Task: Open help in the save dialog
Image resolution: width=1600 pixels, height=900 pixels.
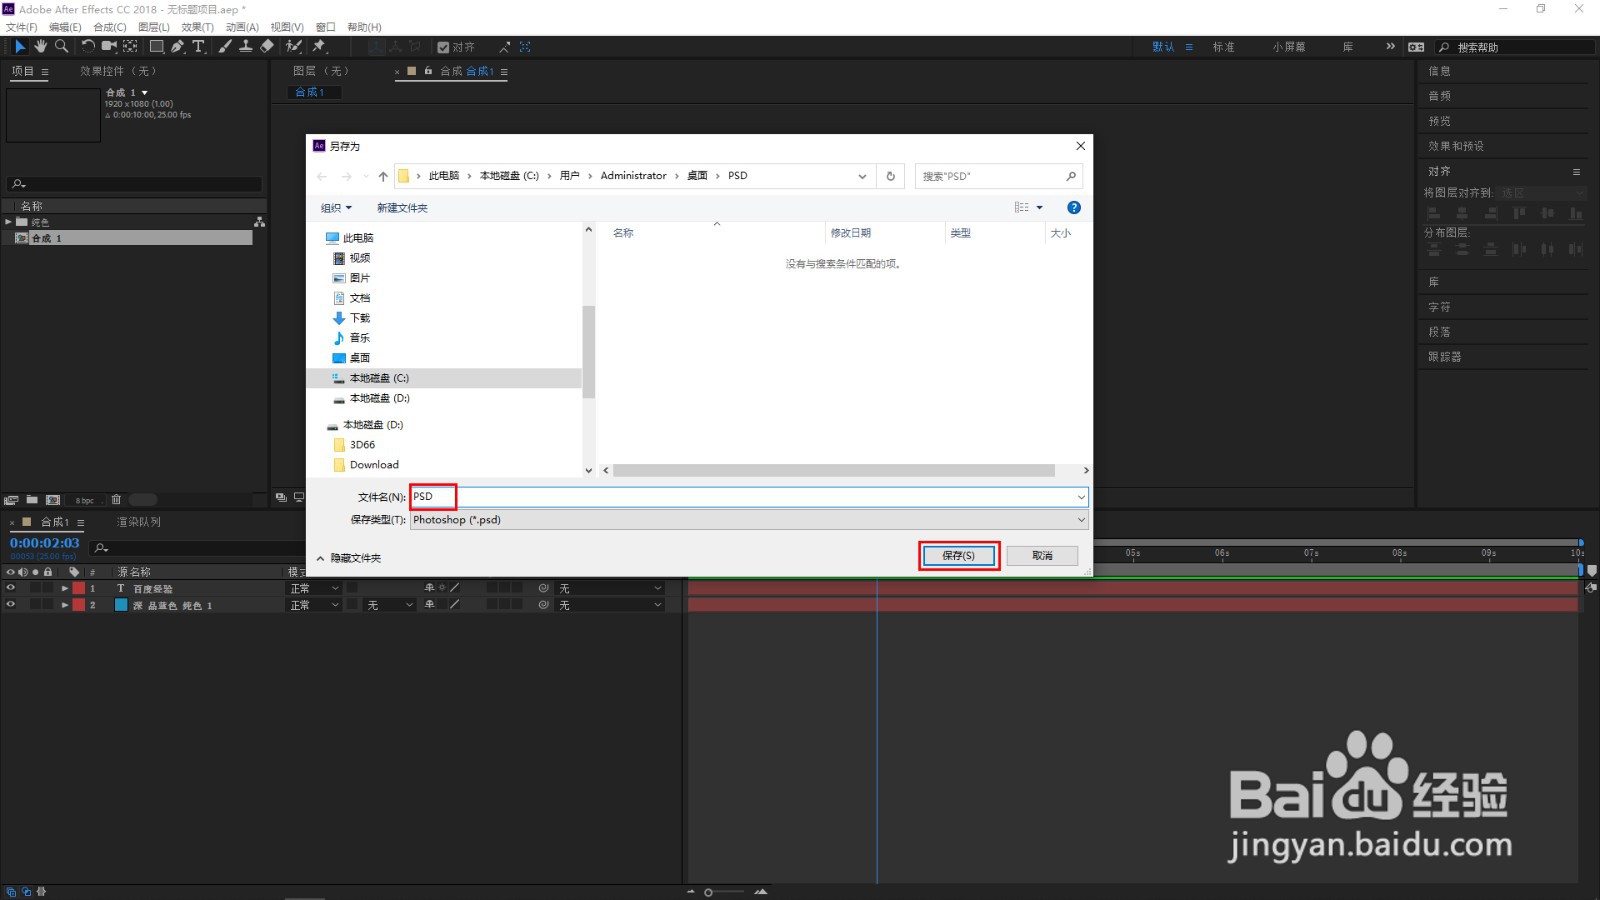Action: (1074, 208)
